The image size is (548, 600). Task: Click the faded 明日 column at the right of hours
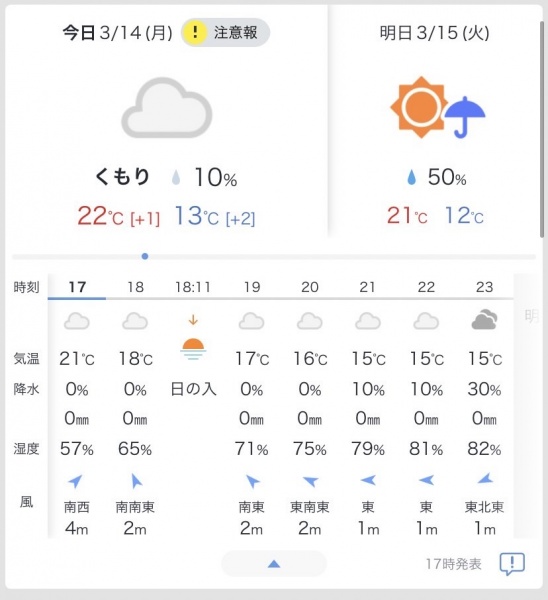tap(531, 316)
